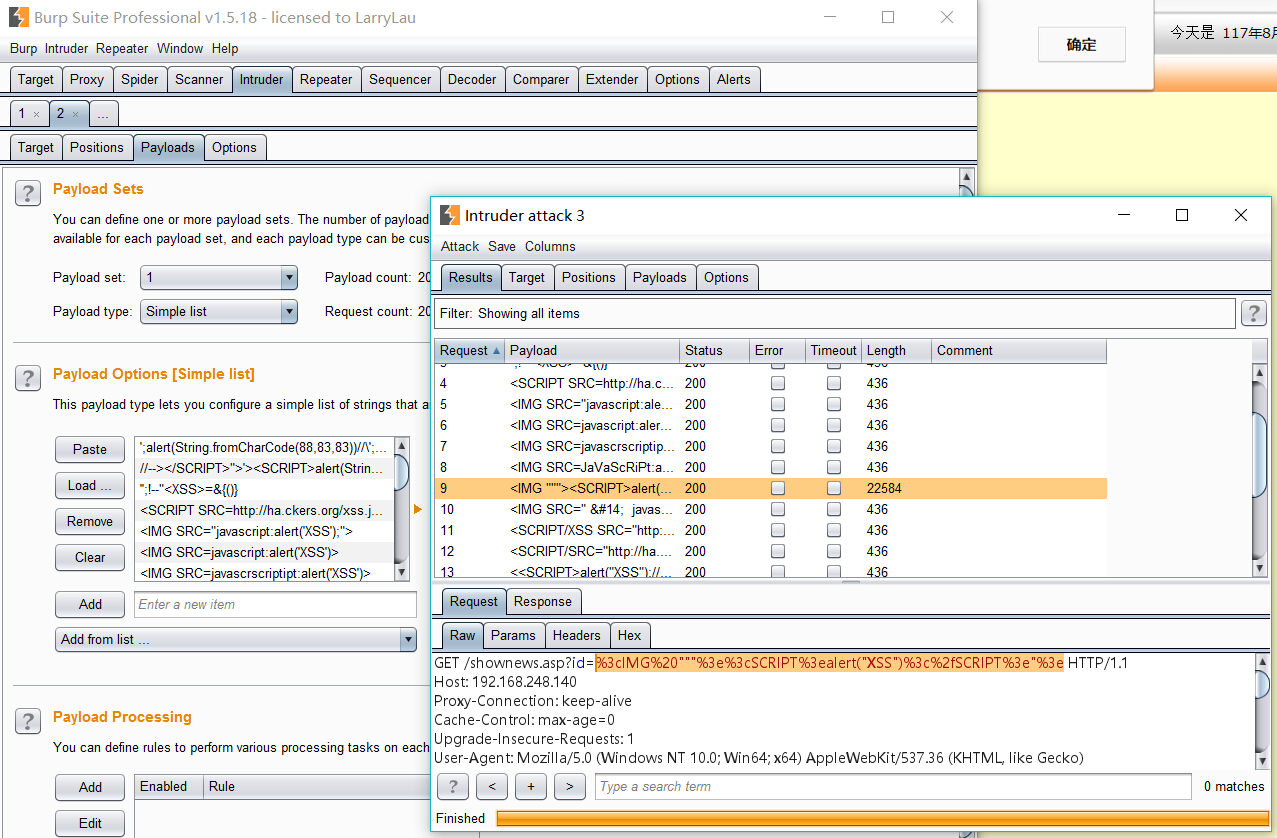The image size is (1277, 838).
Task: Go to previous search match button
Action: click(x=492, y=786)
